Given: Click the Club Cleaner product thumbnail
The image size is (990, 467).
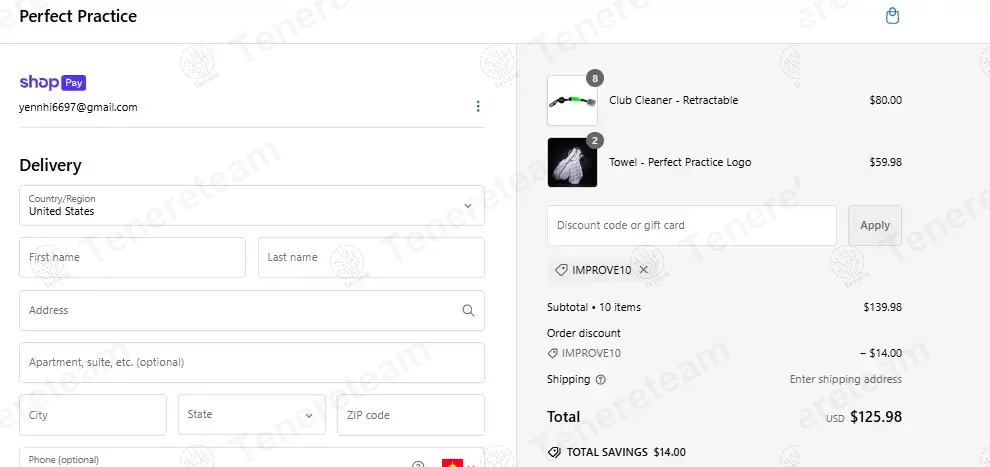Looking at the screenshot, I should [572, 100].
